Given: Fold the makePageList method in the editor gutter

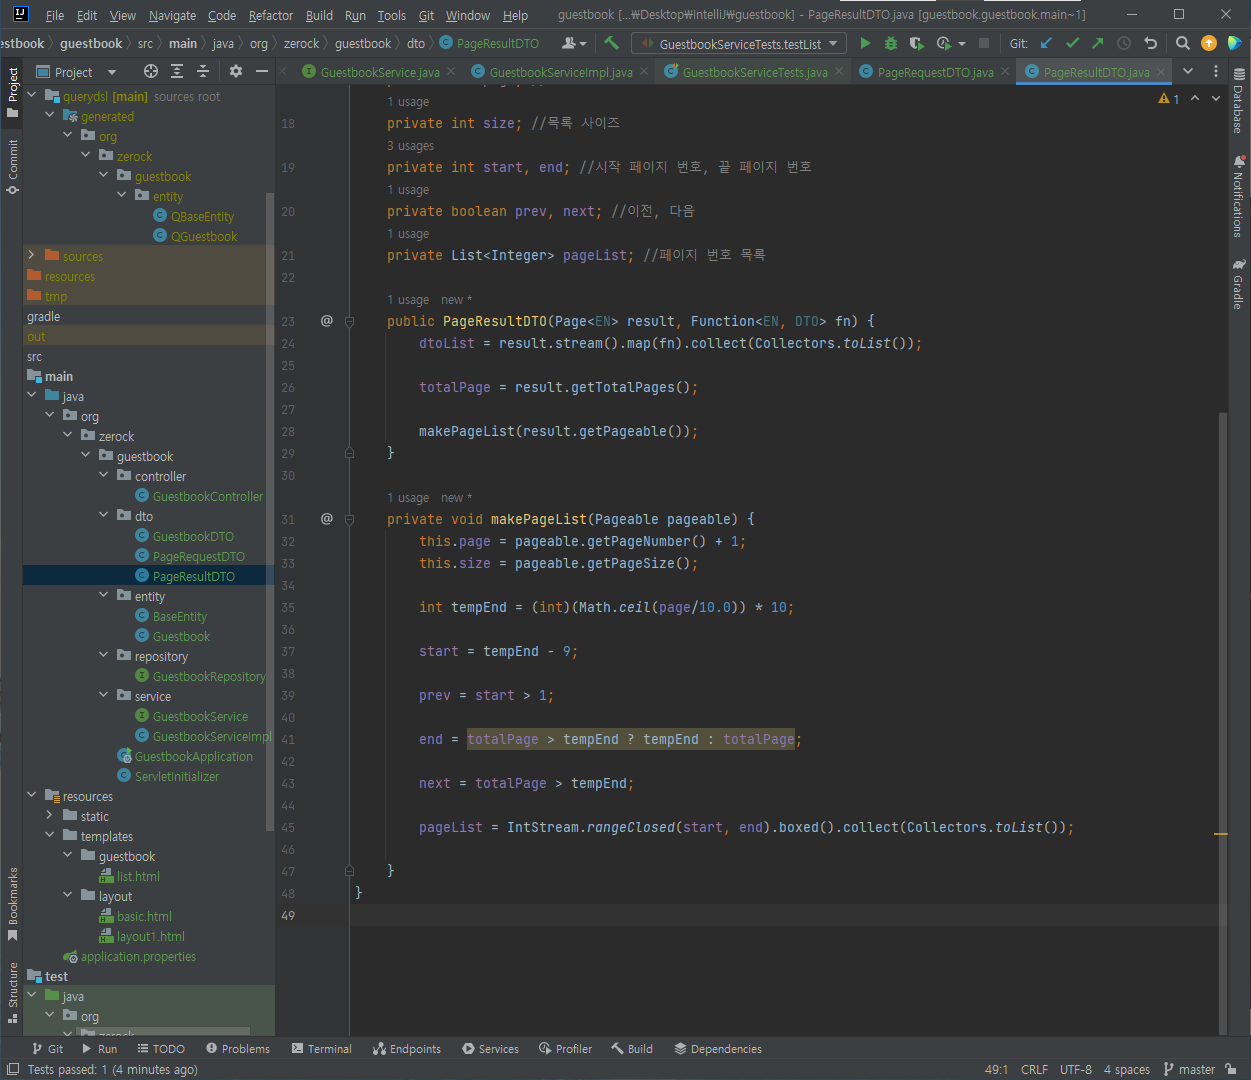Looking at the screenshot, I should coord(349,519).
